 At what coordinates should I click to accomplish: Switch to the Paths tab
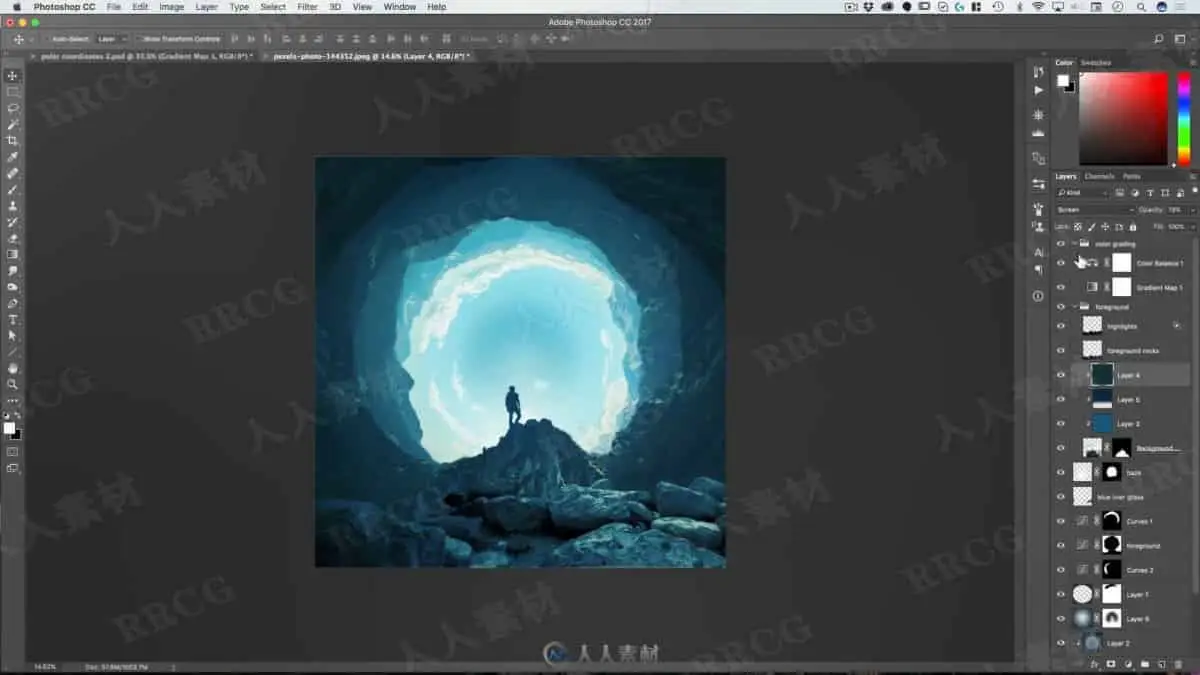[1131, 176]
